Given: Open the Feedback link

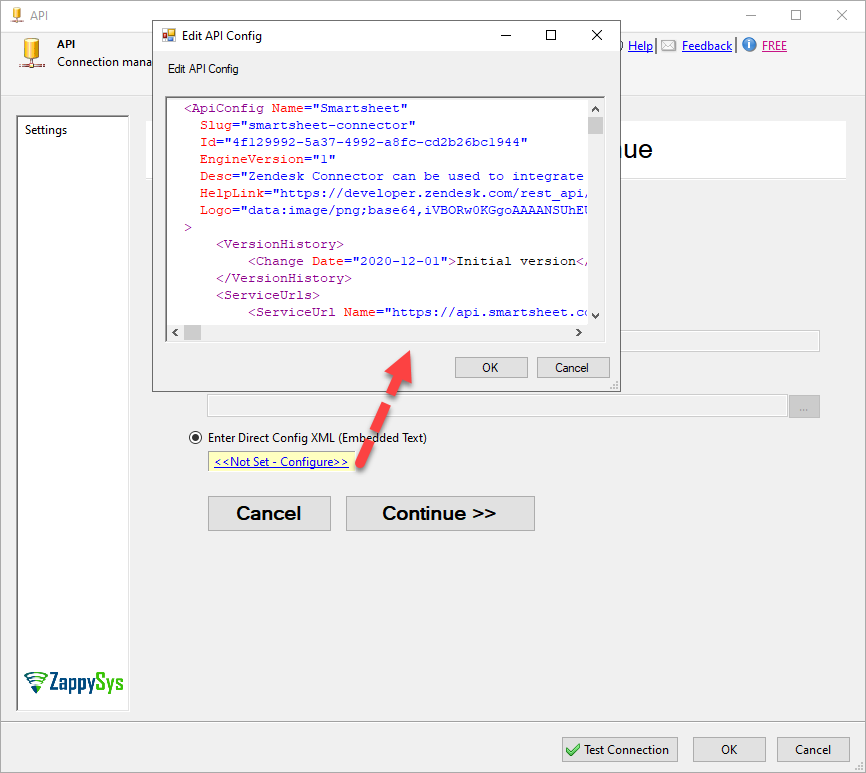Looking at the screenshot, I should coord(707,46).
